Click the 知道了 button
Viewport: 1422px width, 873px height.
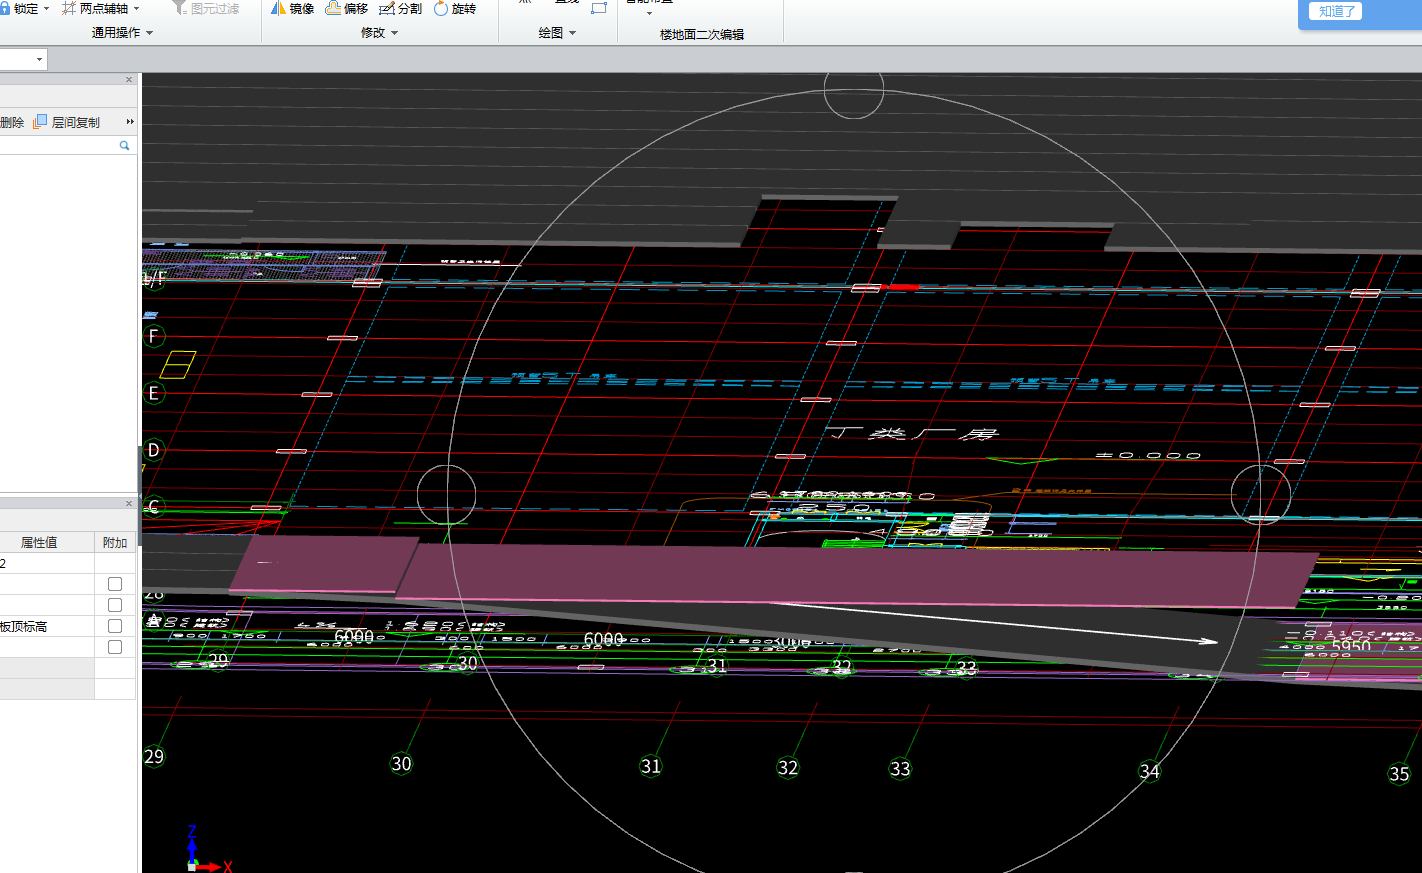click(1336, 11)
